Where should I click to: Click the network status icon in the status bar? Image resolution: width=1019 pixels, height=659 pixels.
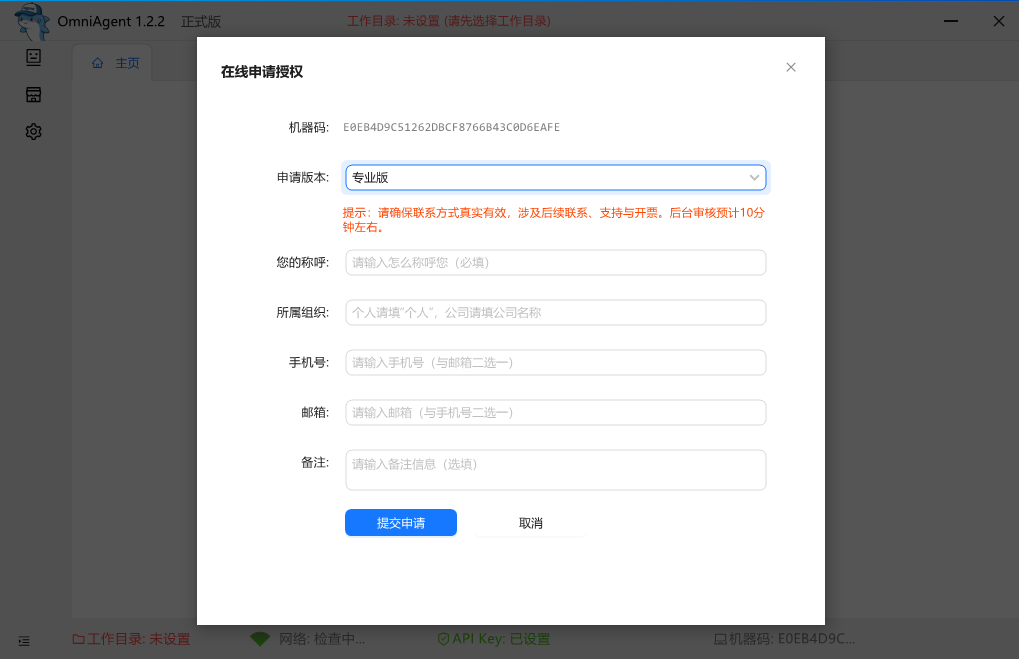point(262,638)
